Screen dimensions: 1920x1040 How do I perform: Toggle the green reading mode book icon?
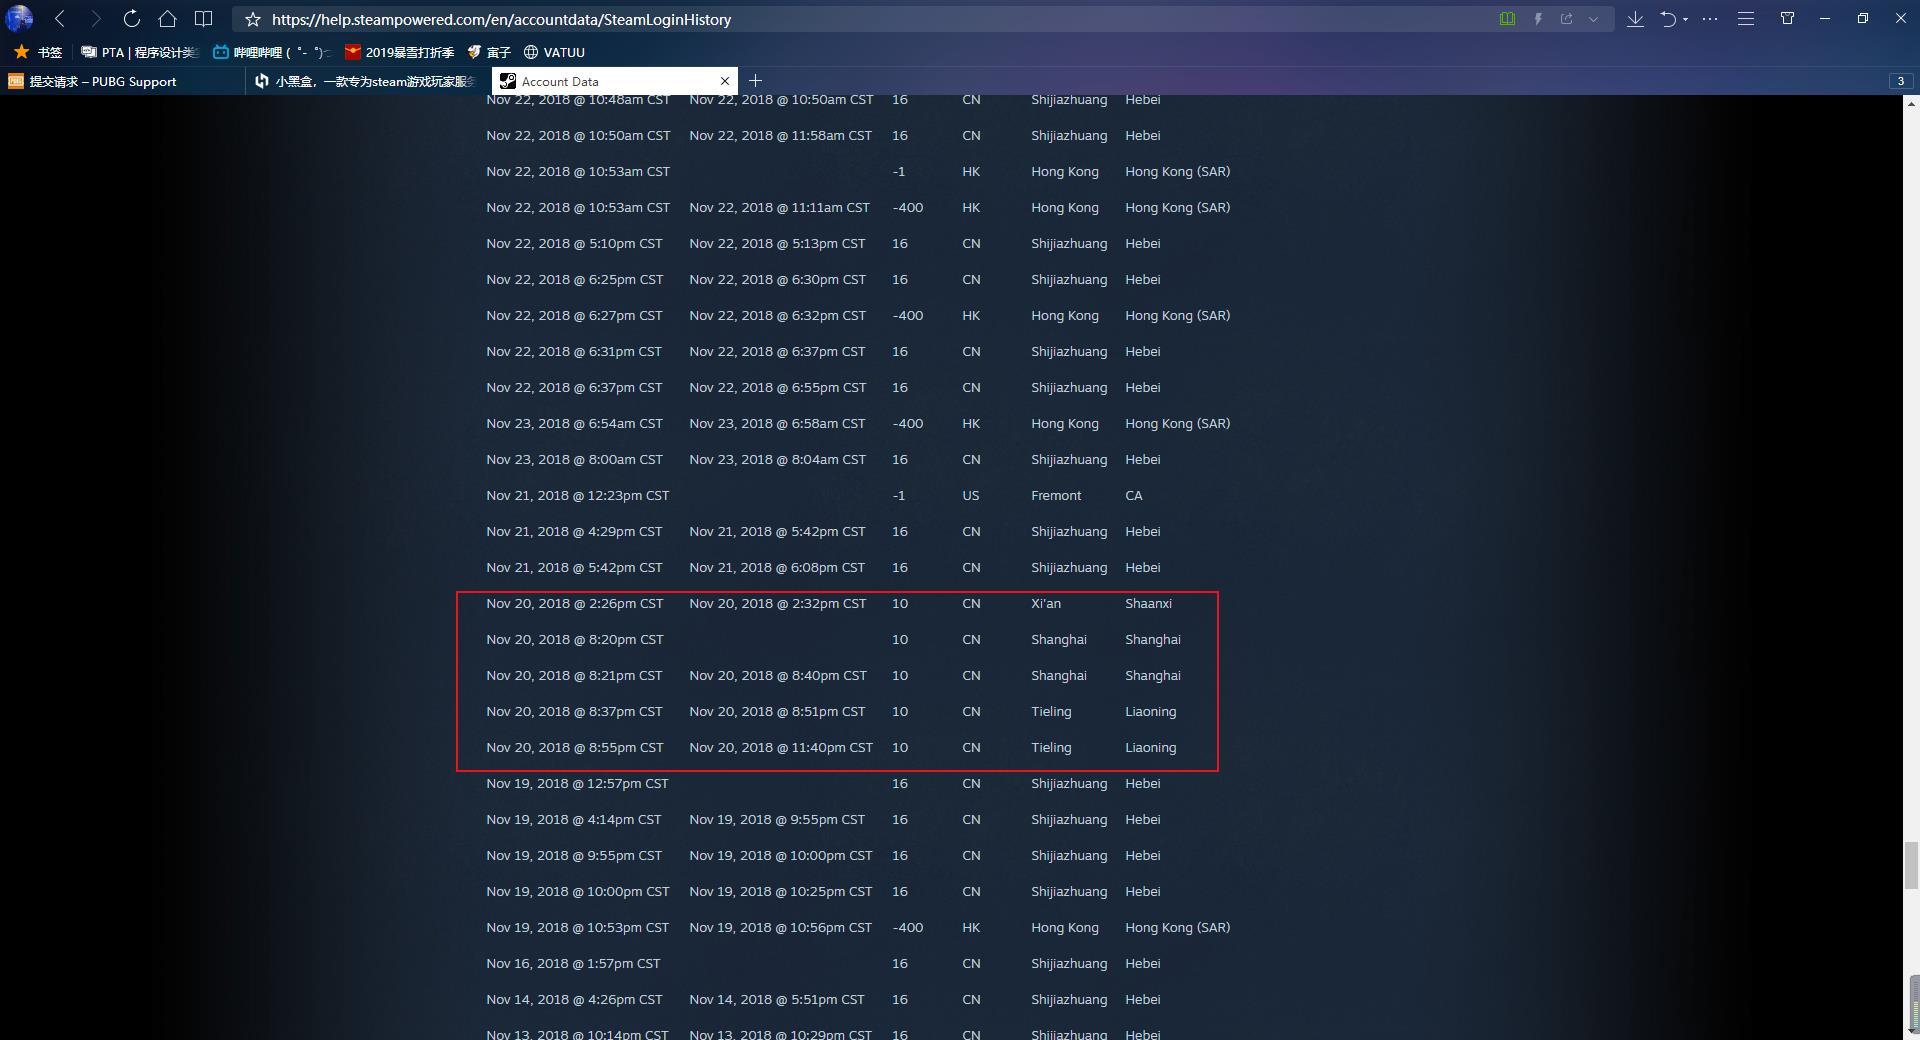click(x=1507, y=19)
